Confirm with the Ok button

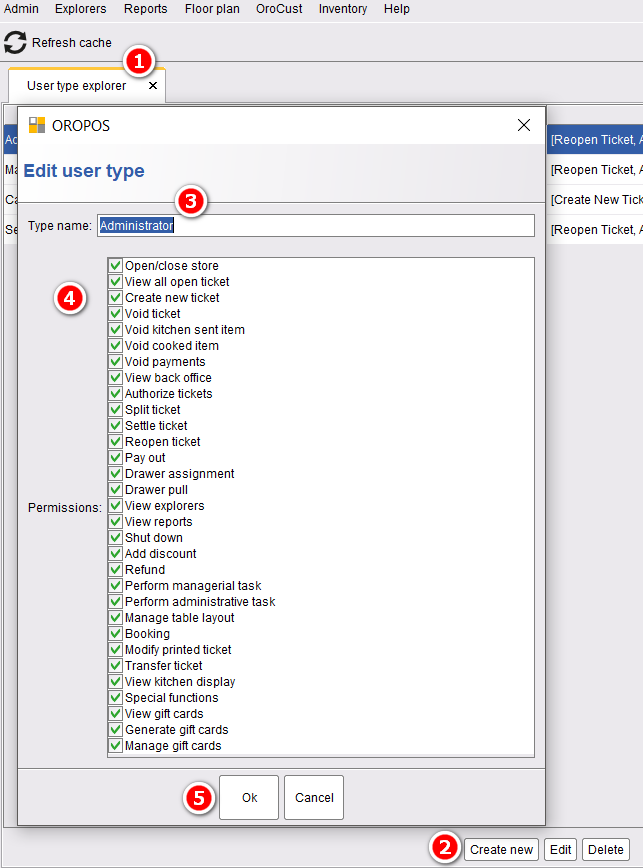coord(249,797)
